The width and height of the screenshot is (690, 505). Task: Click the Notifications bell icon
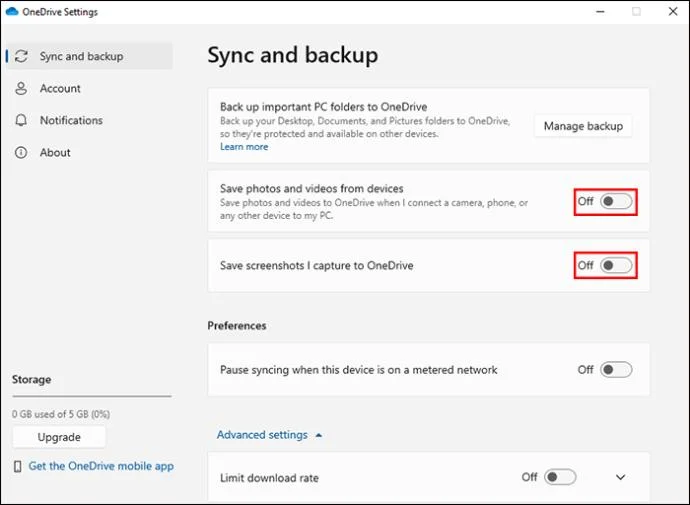tap(21, 120)
